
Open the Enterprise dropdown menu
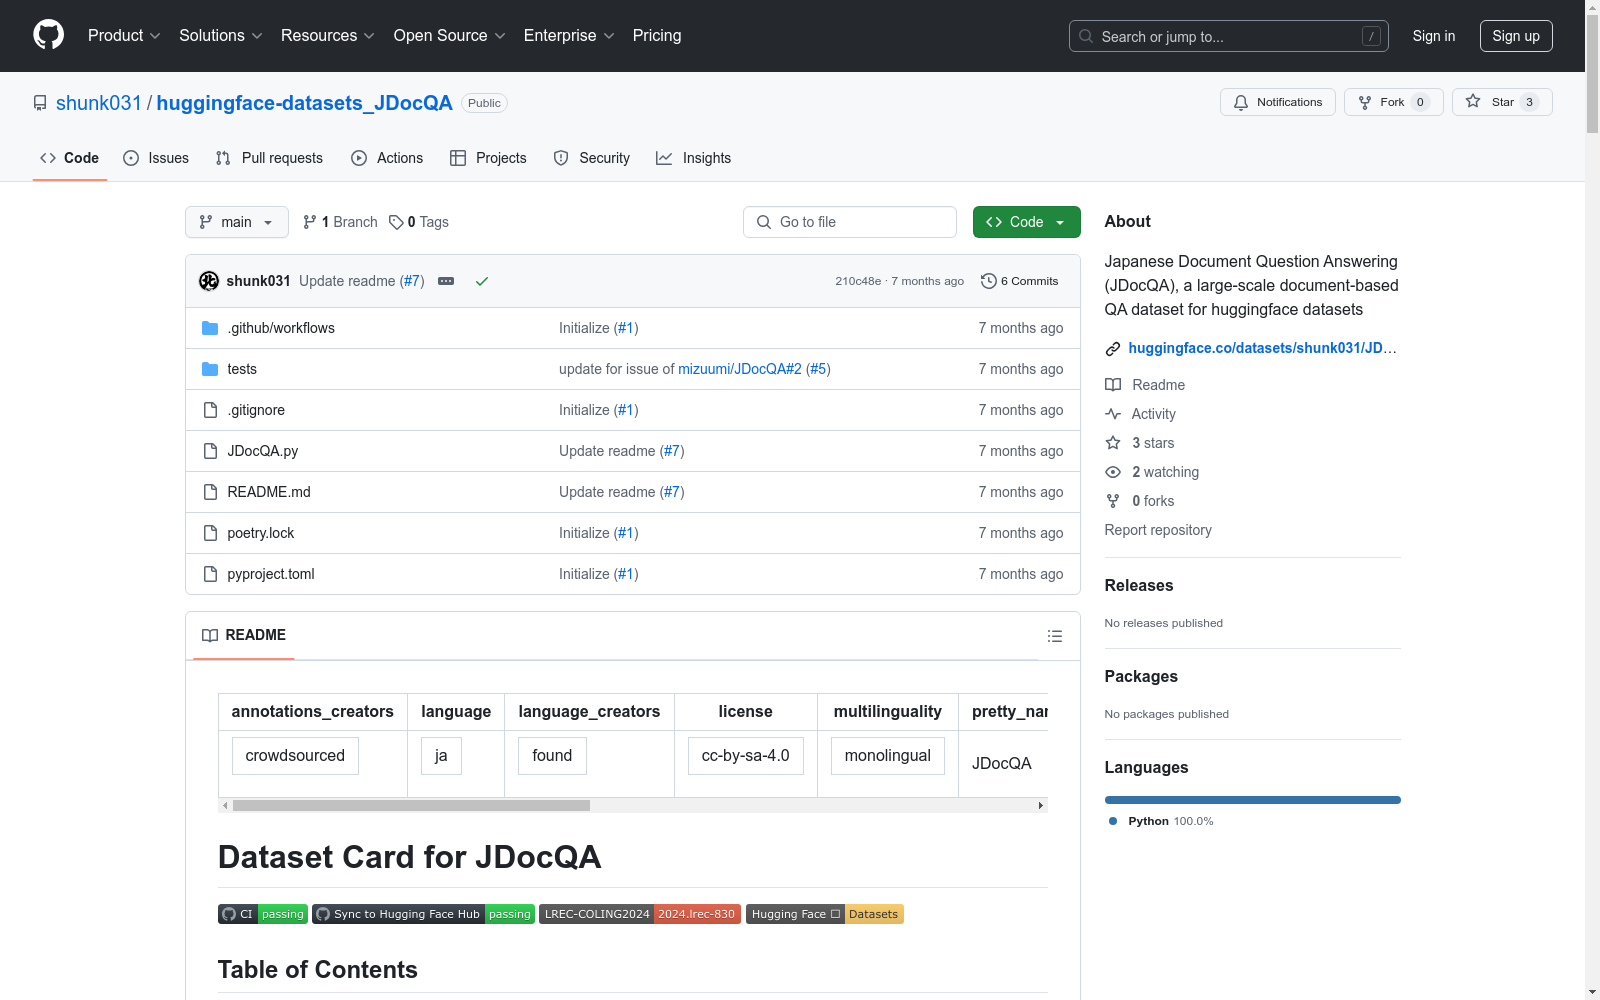point(569,36)
